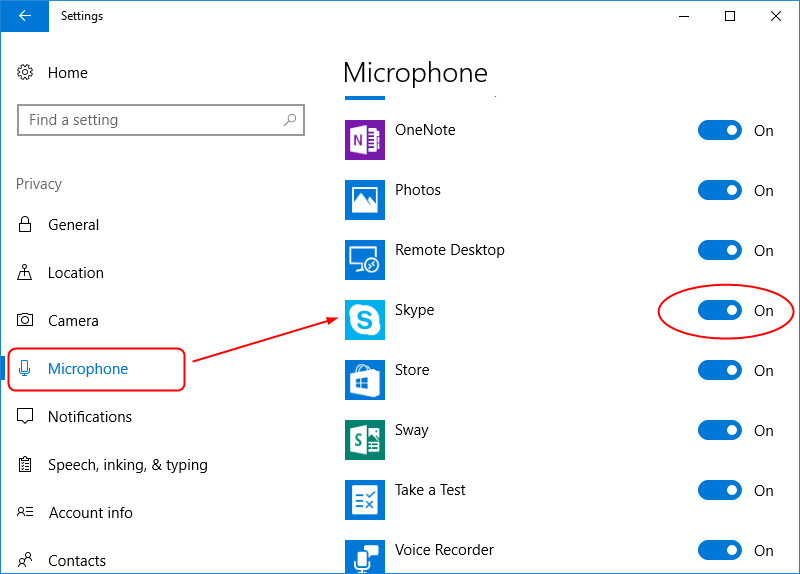The height and width of the screenshot is (574, 800).
Task: Open Notifications privacy page
Action: pyautogui.click(x=90, y=416)
